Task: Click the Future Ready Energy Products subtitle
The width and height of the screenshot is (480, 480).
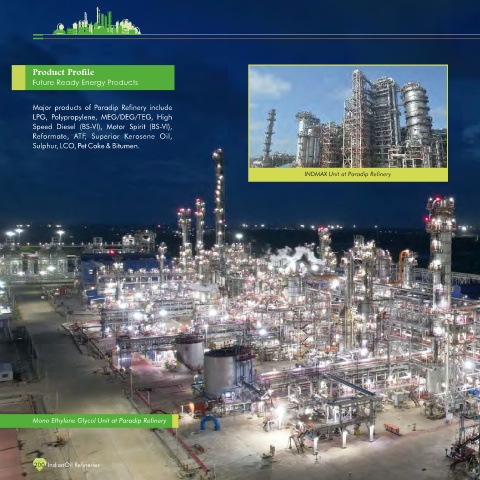Action: (85, 82)
